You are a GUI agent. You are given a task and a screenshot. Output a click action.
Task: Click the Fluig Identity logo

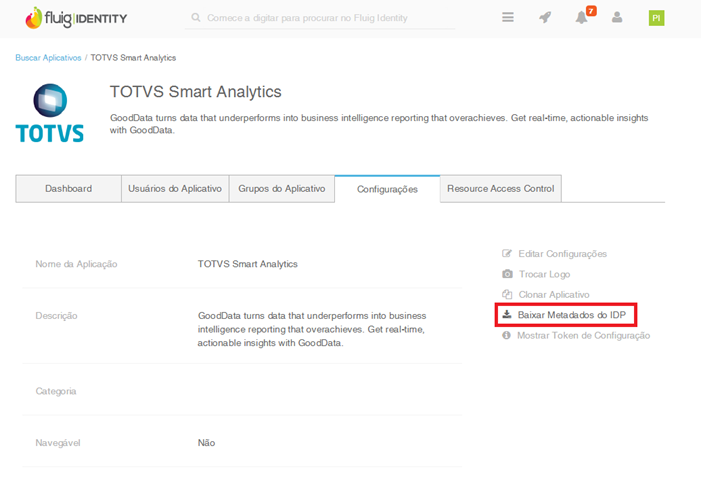tap(76, 18)
